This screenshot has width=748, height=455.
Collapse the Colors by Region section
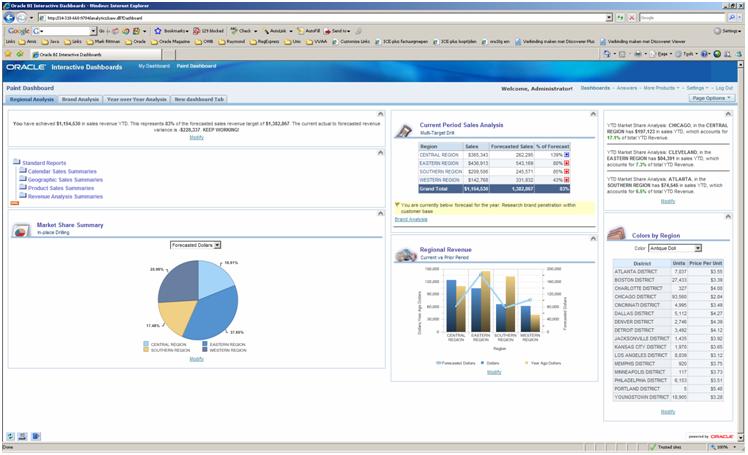point(728,217)
